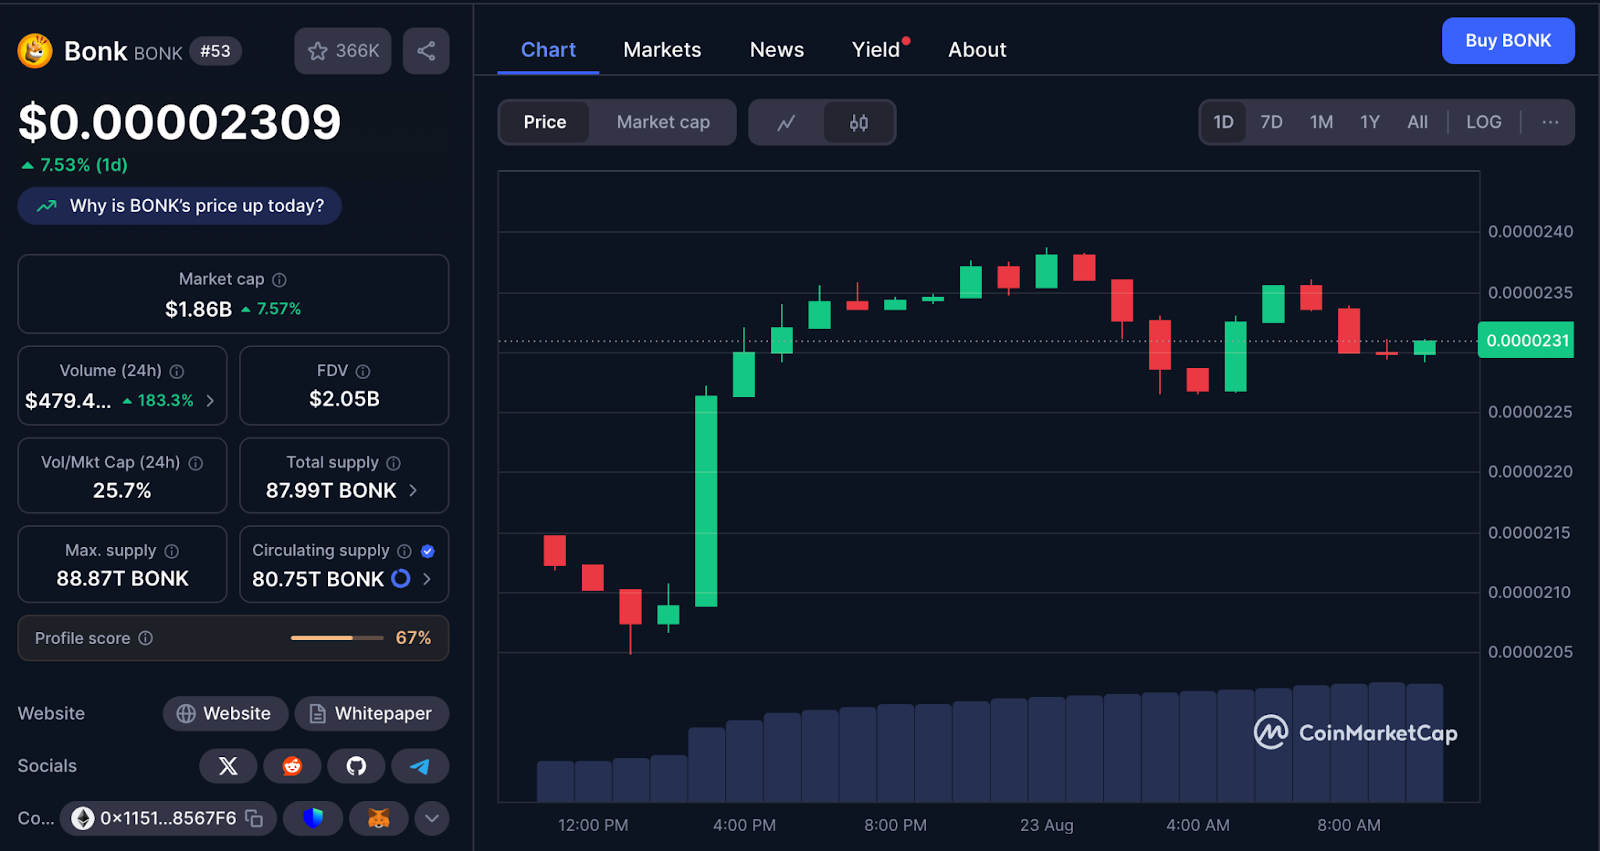1600x851 pixels.
Task: Click the share icon next to watchlist
Action: tap(426, 51)
